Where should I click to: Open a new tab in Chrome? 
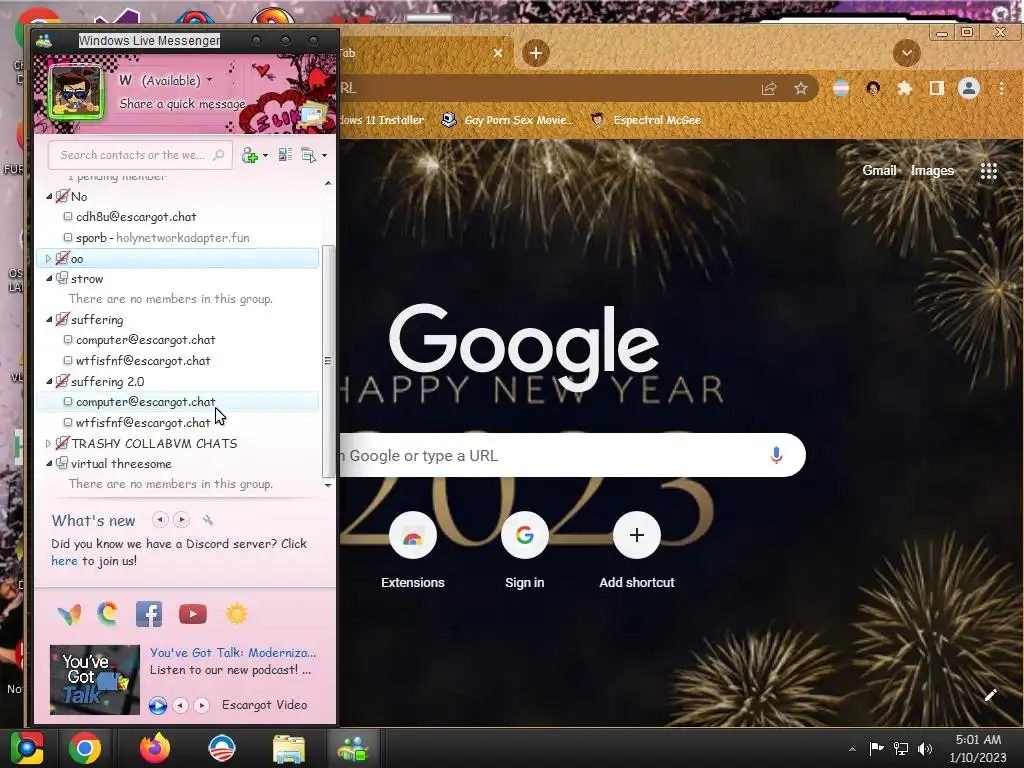tap(536, 53)
